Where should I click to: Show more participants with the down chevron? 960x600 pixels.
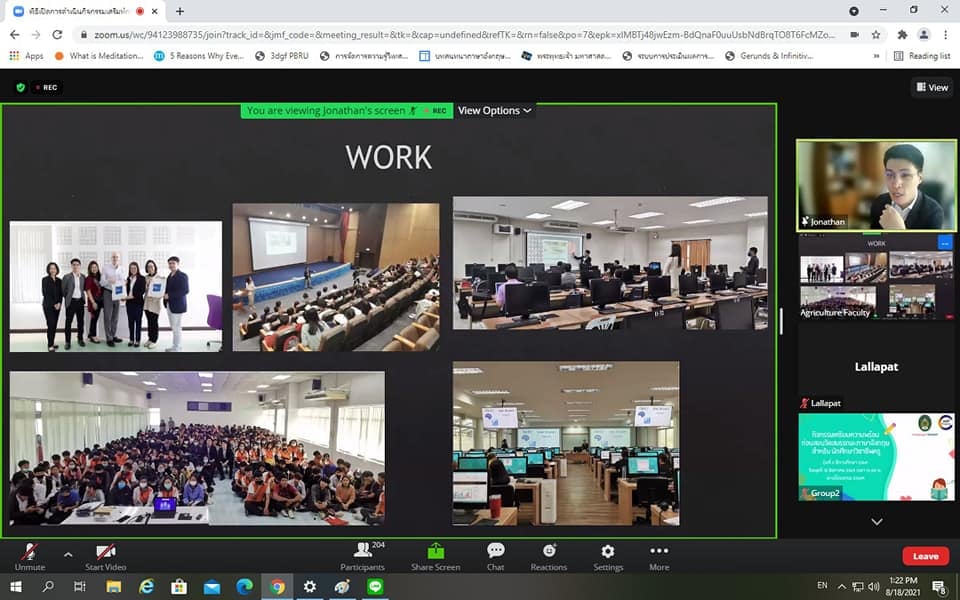point(877,522)
